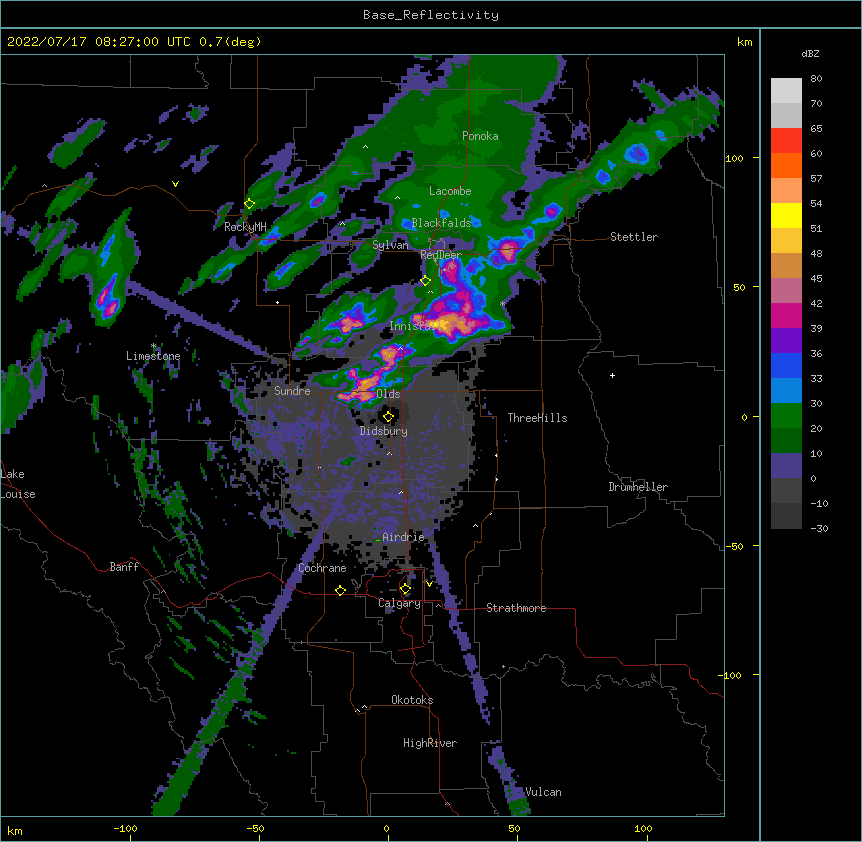The image size is (862, 842).
Task: Select the Calgary map label
Action: click(x=400, y=603)
